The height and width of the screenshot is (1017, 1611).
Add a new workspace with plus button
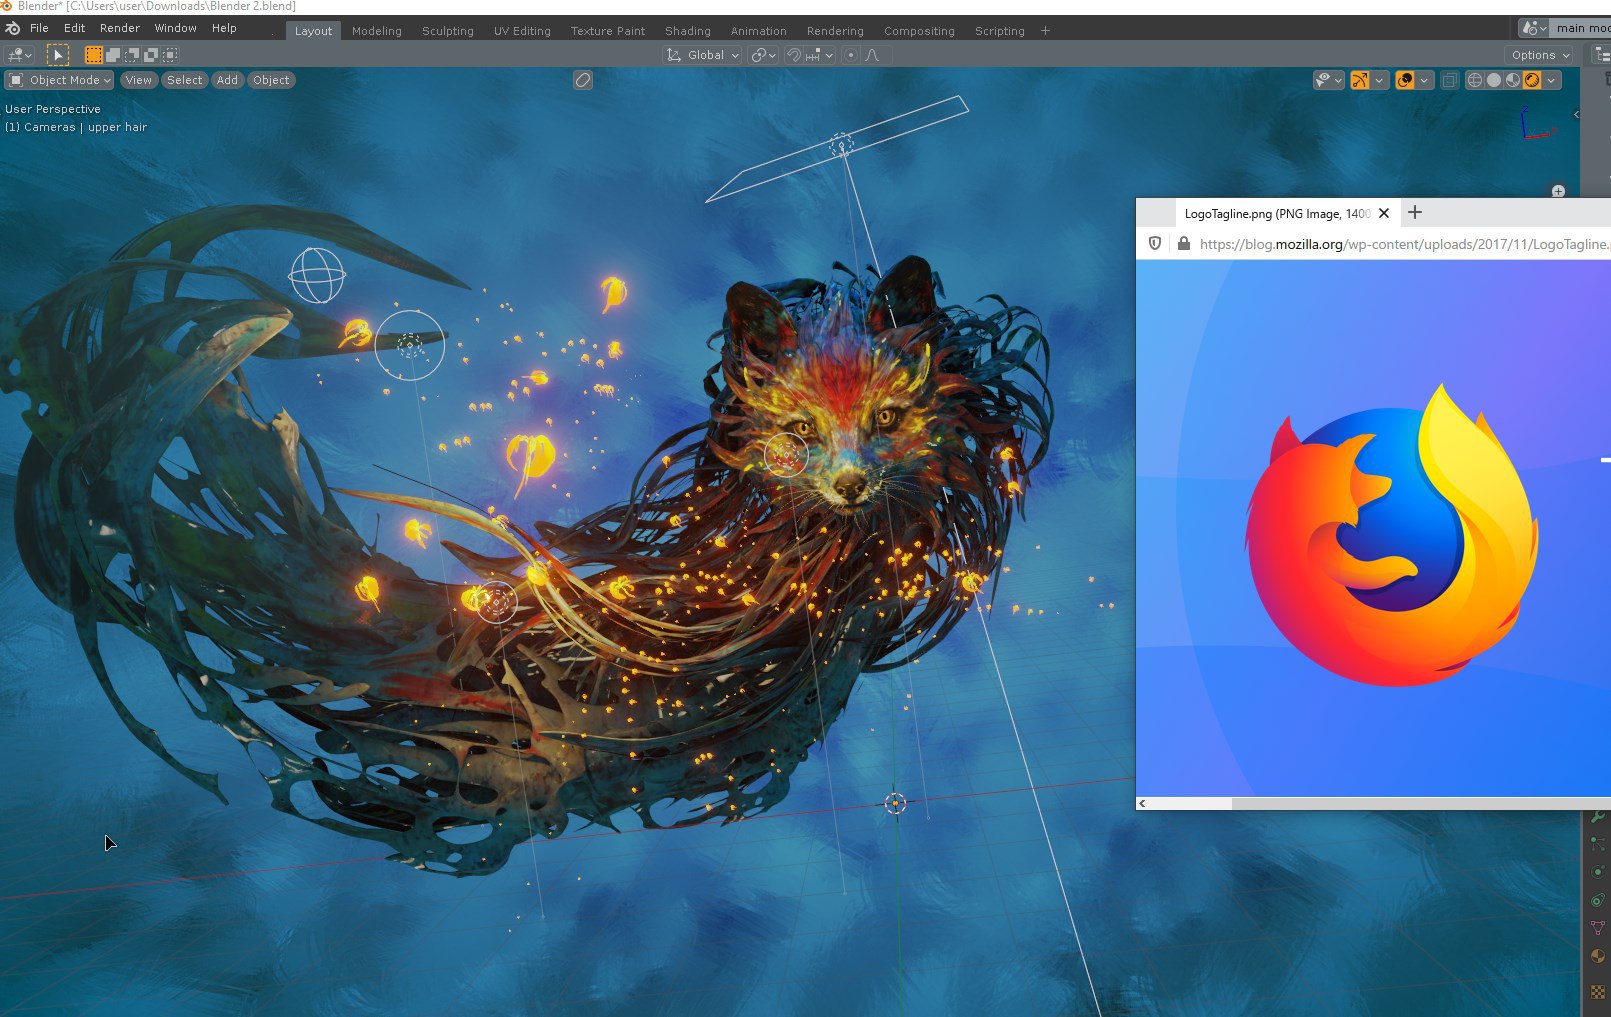[1045, 31]
